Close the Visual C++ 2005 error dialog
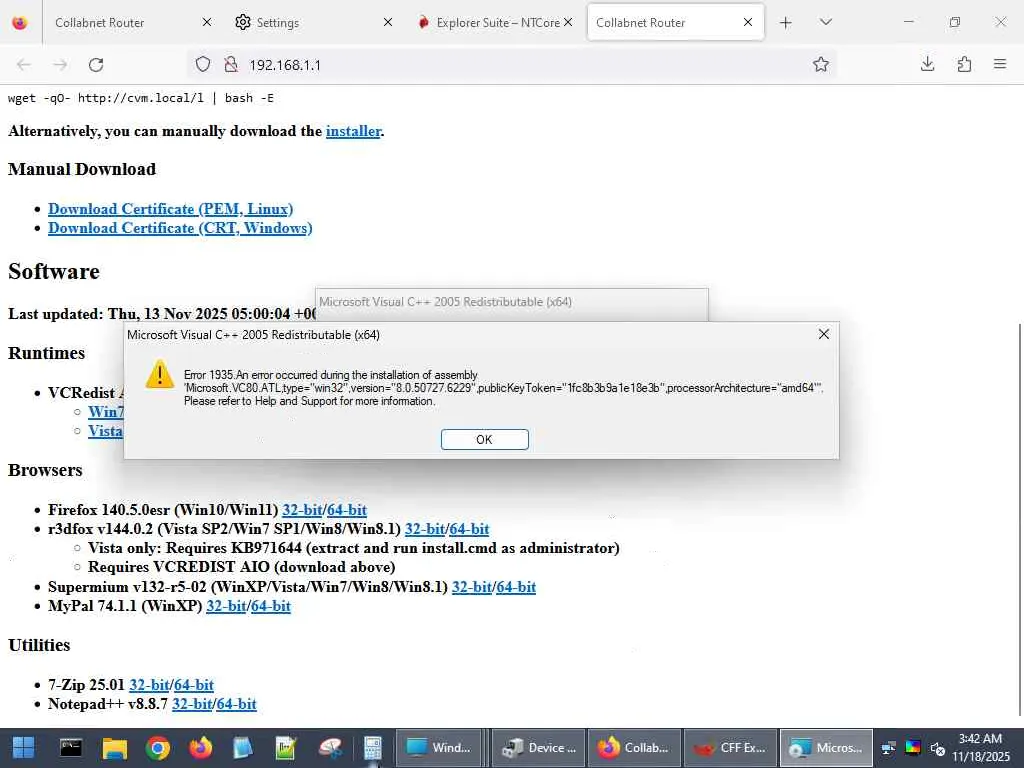The image size is (1024, 768). pos(824,334)
